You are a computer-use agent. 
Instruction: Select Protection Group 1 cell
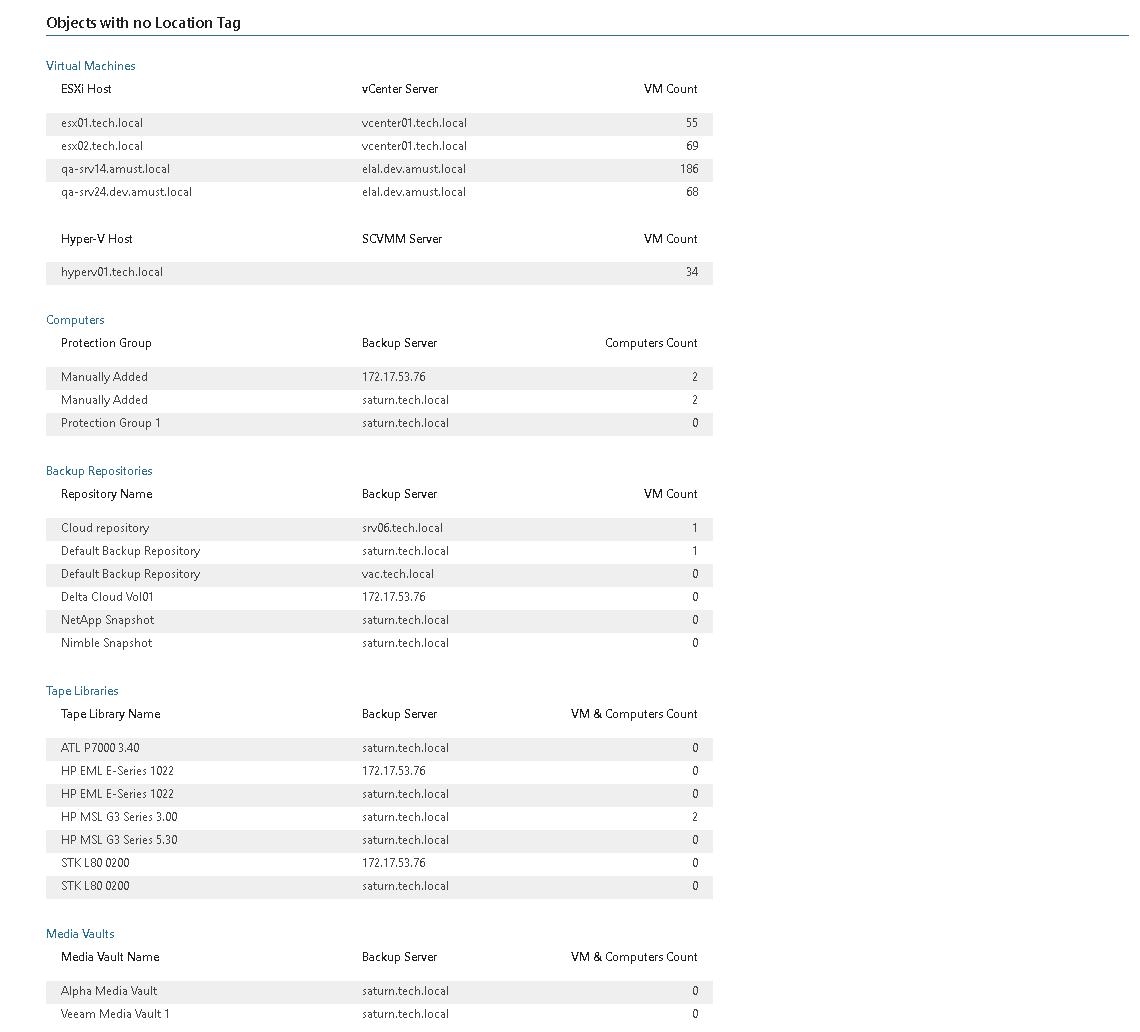pos(111,423)
